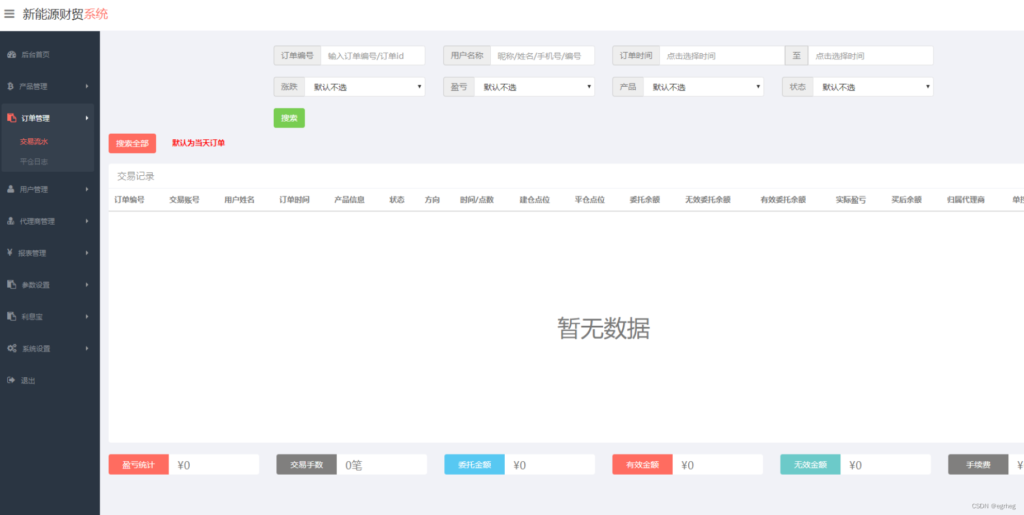Click the 新能源财贸系统 title
The image size is (1024, 515).
point(65,14)
